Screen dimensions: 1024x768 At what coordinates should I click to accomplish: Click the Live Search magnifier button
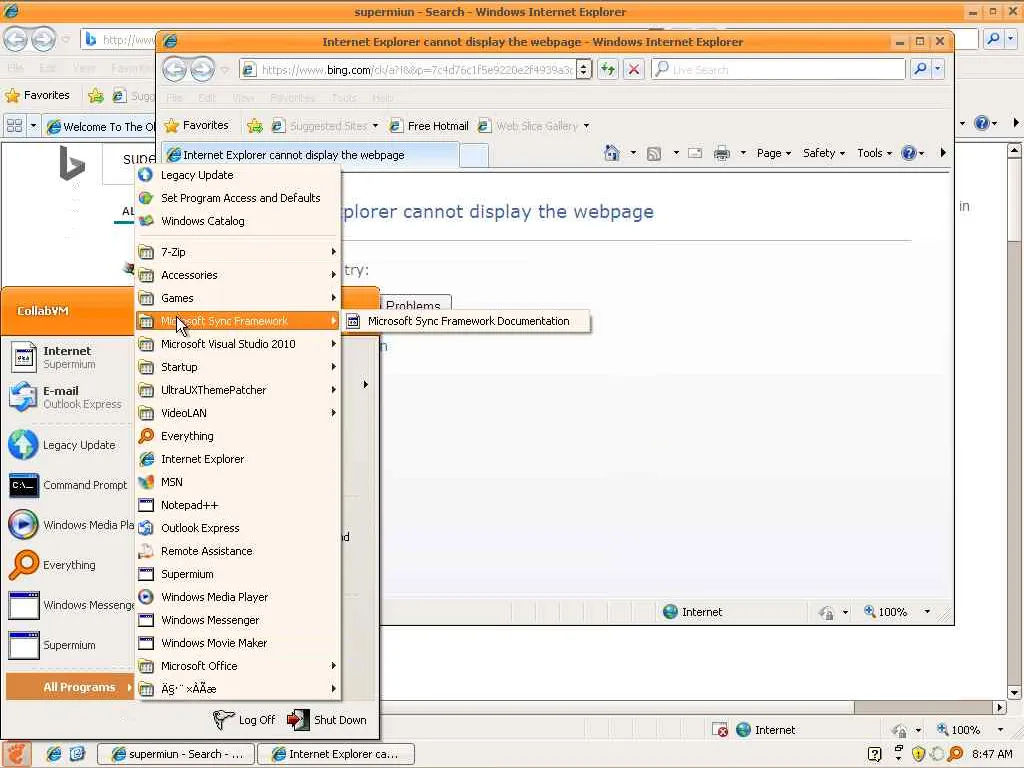pos(920,69)
